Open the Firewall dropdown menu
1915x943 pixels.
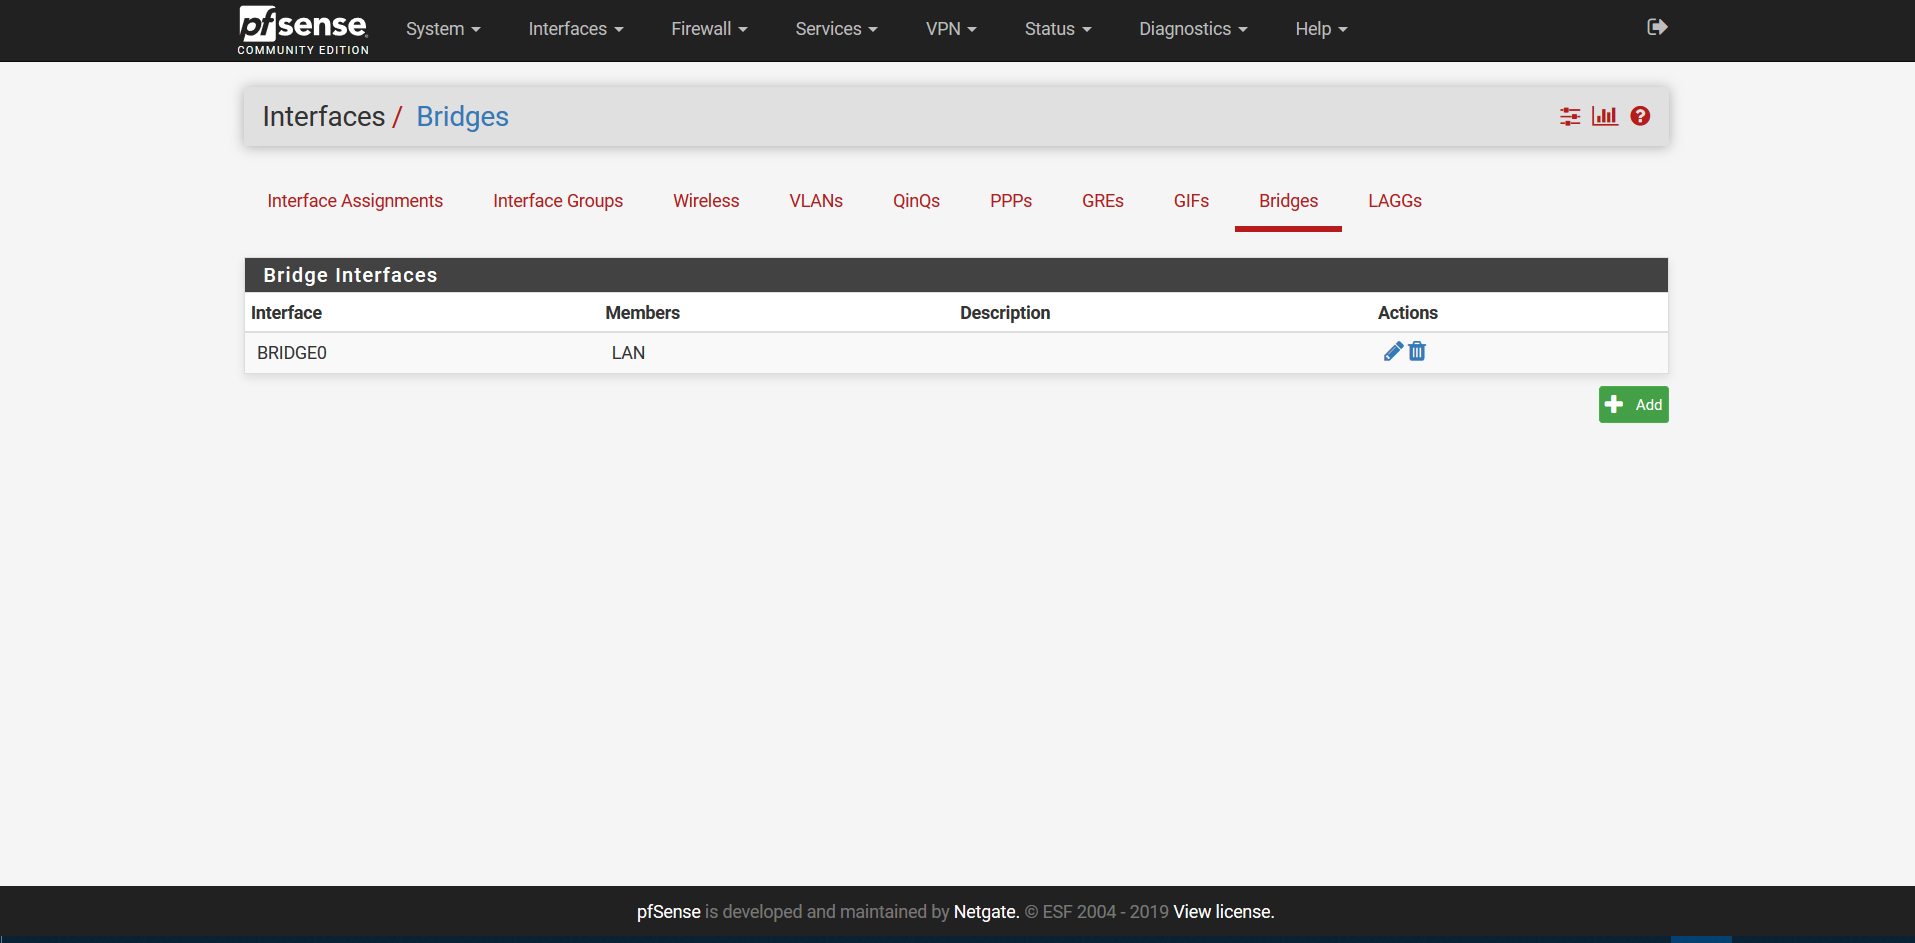pos(709,29)
